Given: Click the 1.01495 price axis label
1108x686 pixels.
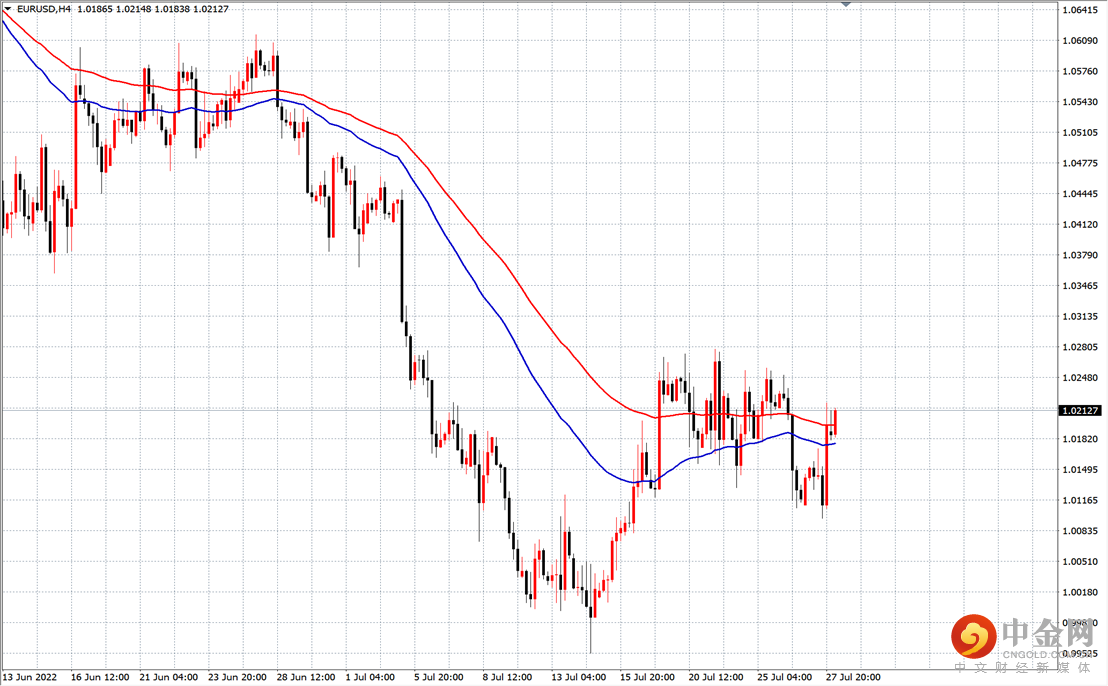Looking at the screenshot, I should [x=1080, y=470].
